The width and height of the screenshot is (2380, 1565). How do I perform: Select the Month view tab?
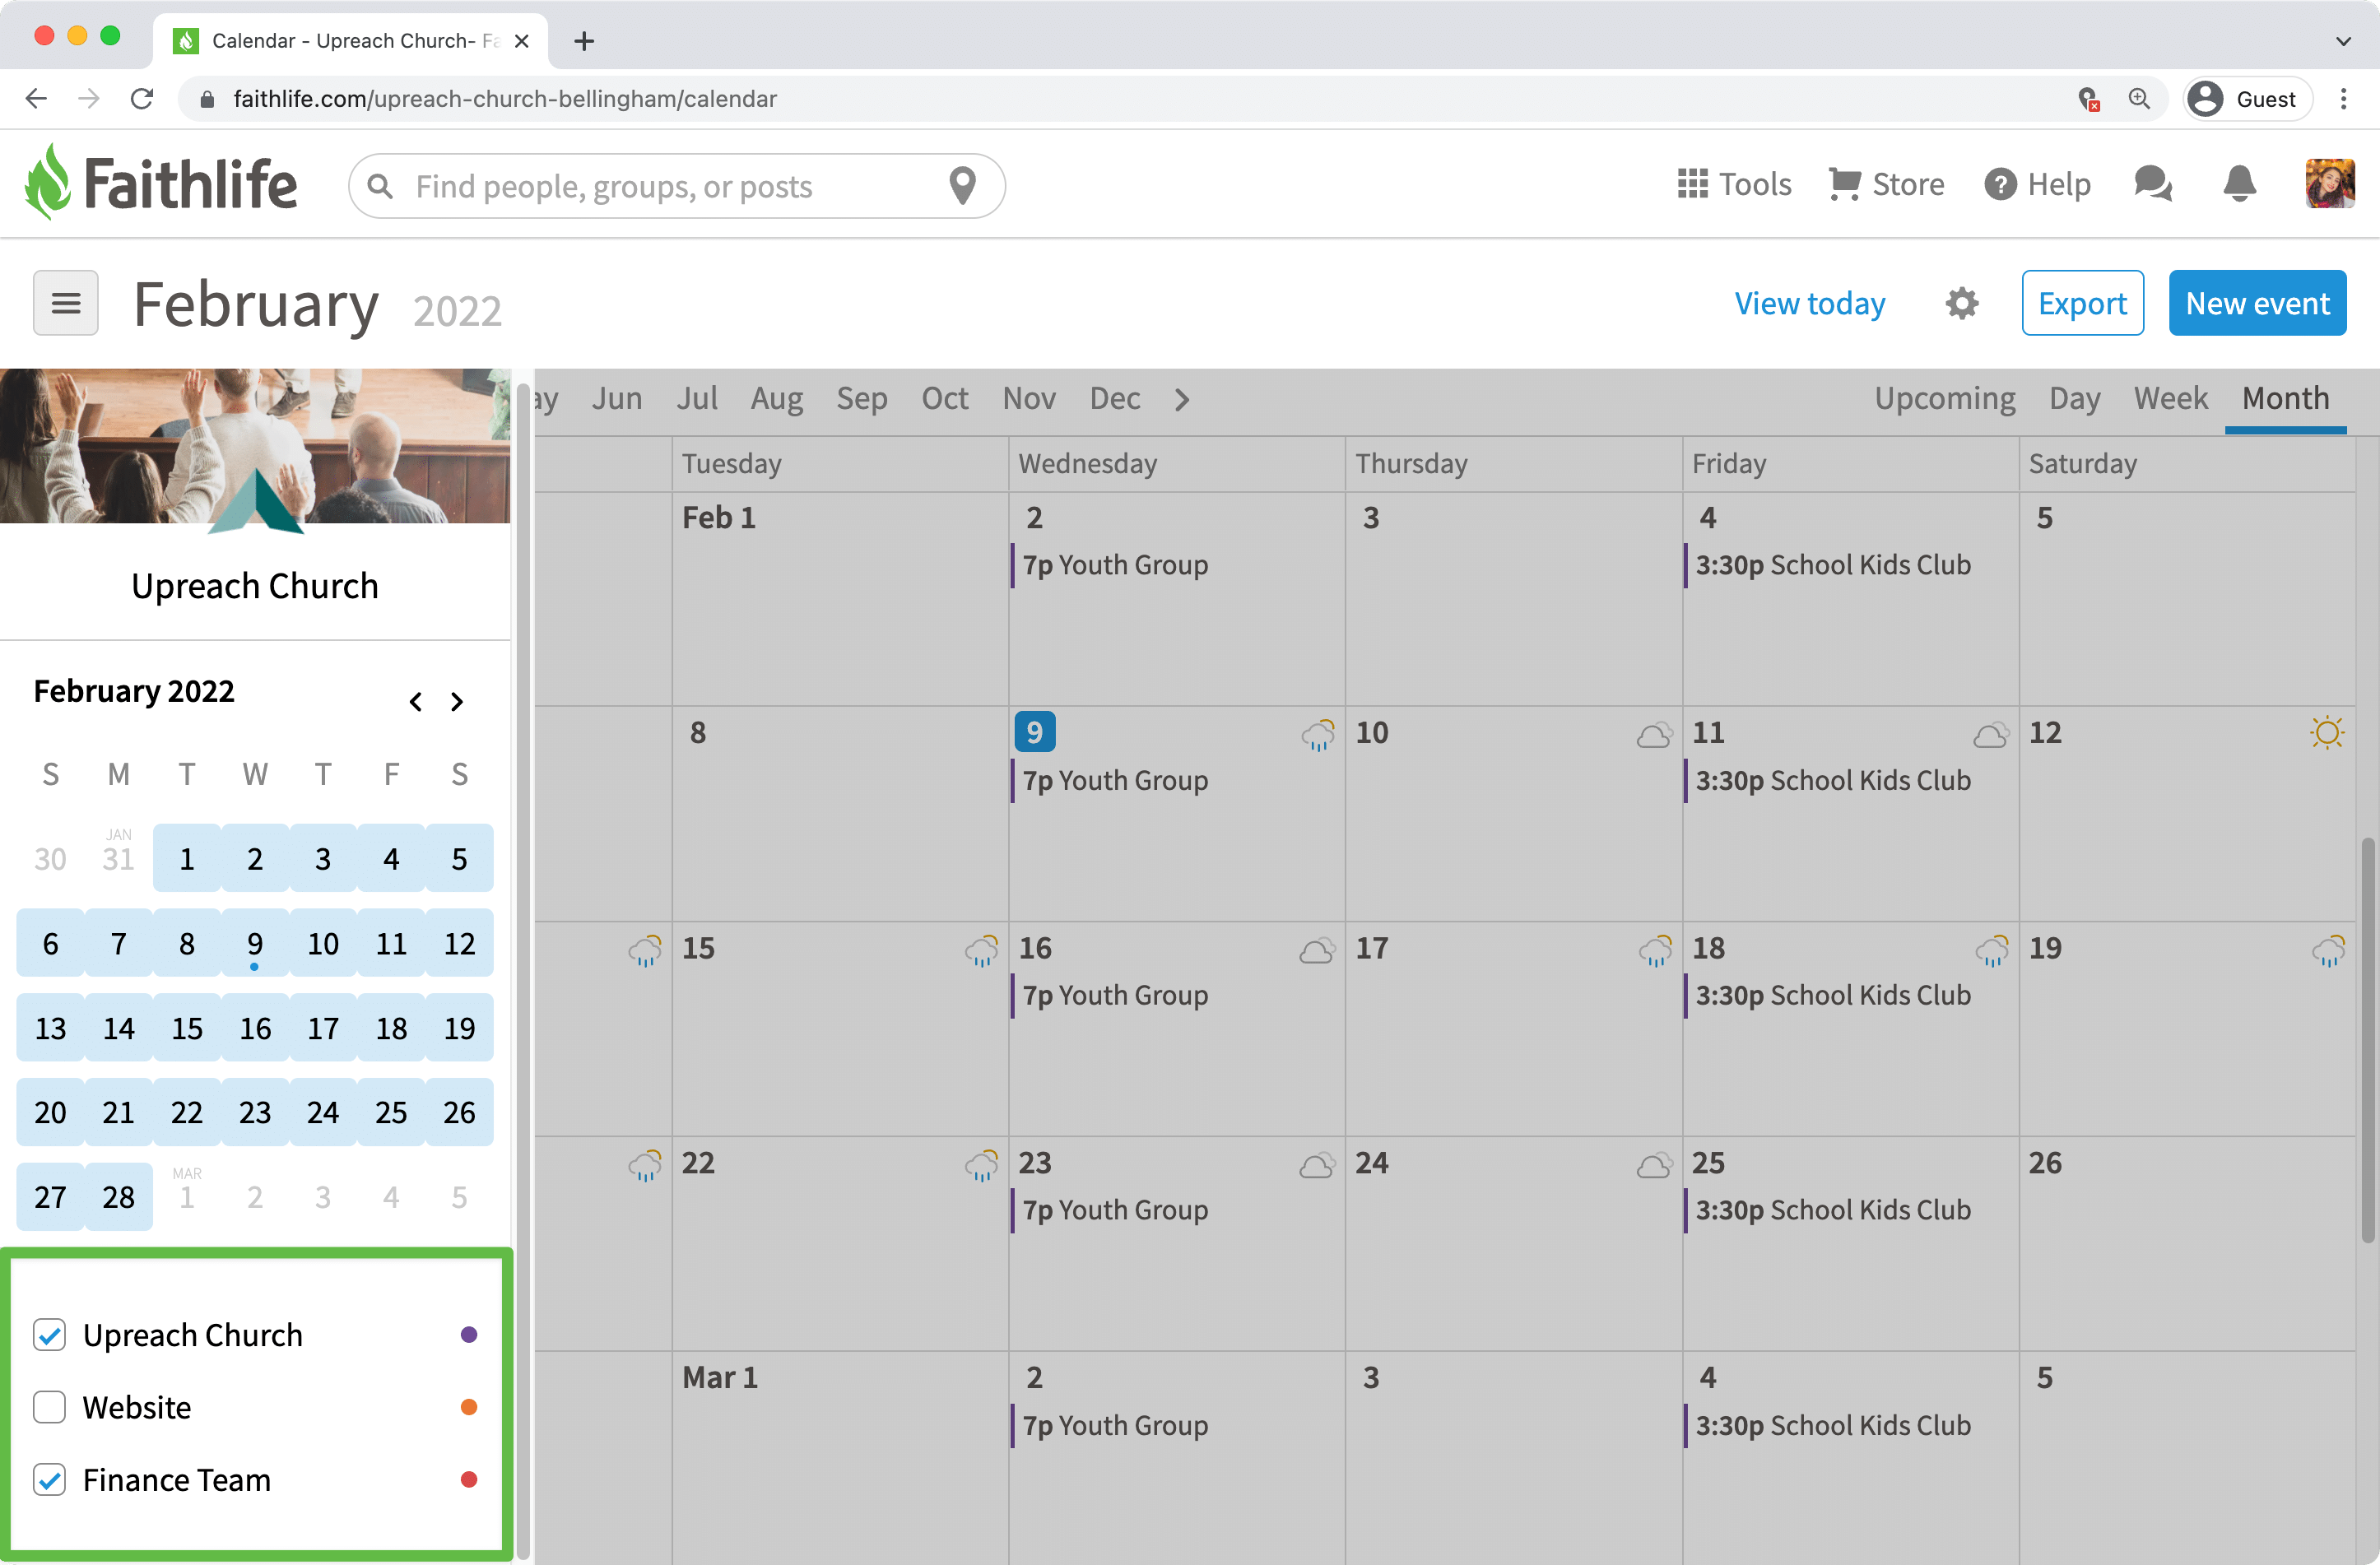[x=2285, y=398]
